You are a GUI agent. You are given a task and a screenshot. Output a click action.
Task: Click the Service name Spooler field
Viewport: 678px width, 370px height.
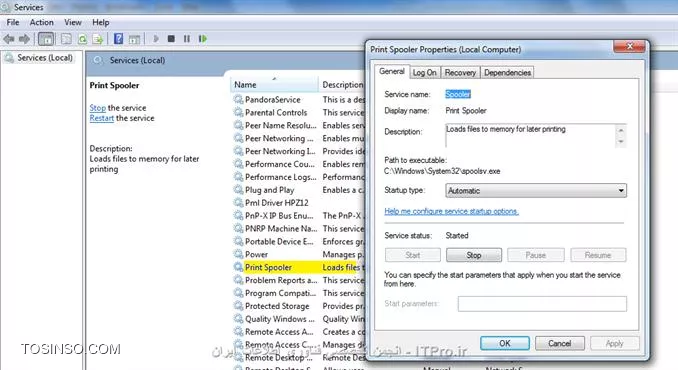point(458,94)
